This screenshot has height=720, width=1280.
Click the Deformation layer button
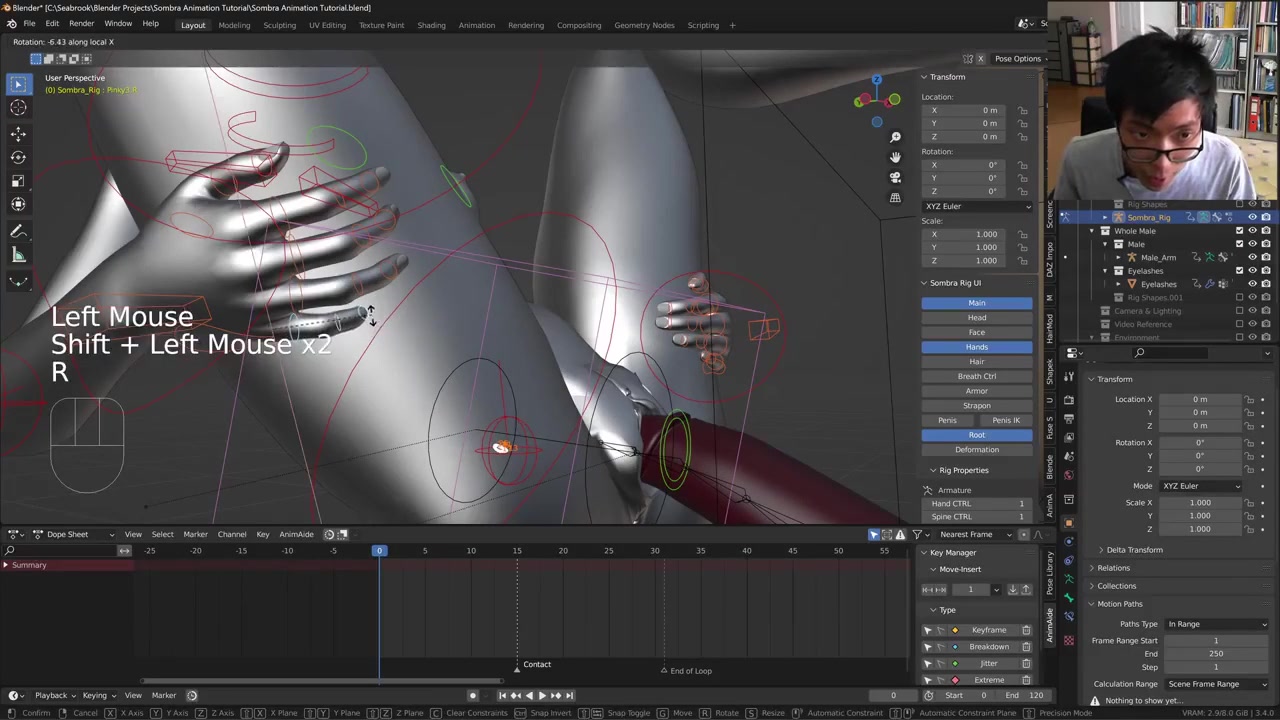point(976,450)
